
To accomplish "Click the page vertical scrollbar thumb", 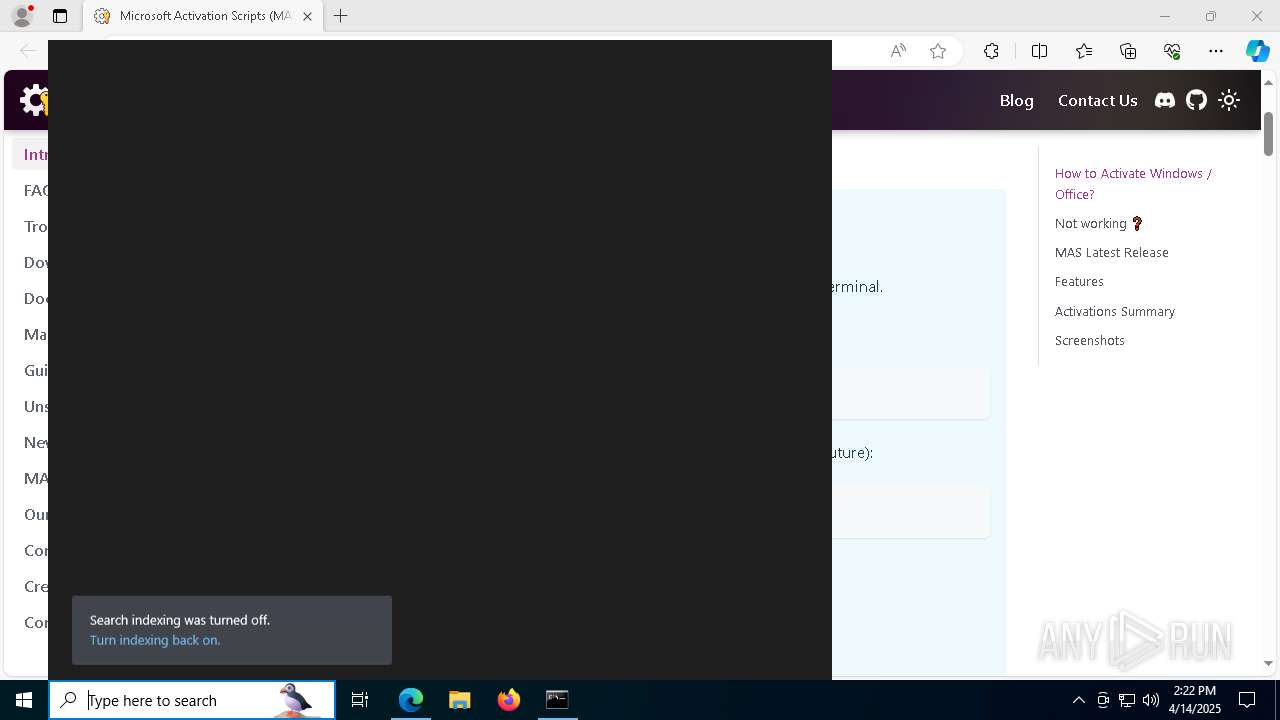I will click(1268, 133).
